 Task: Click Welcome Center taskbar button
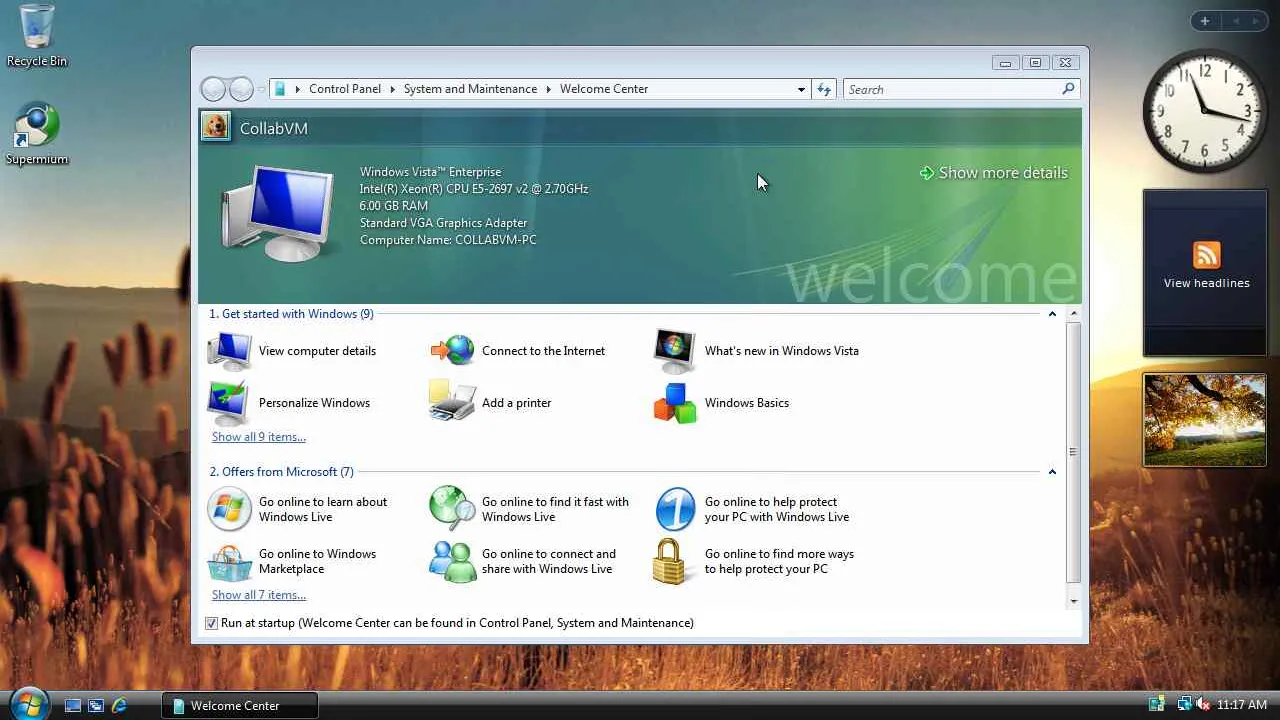[240, 705]
